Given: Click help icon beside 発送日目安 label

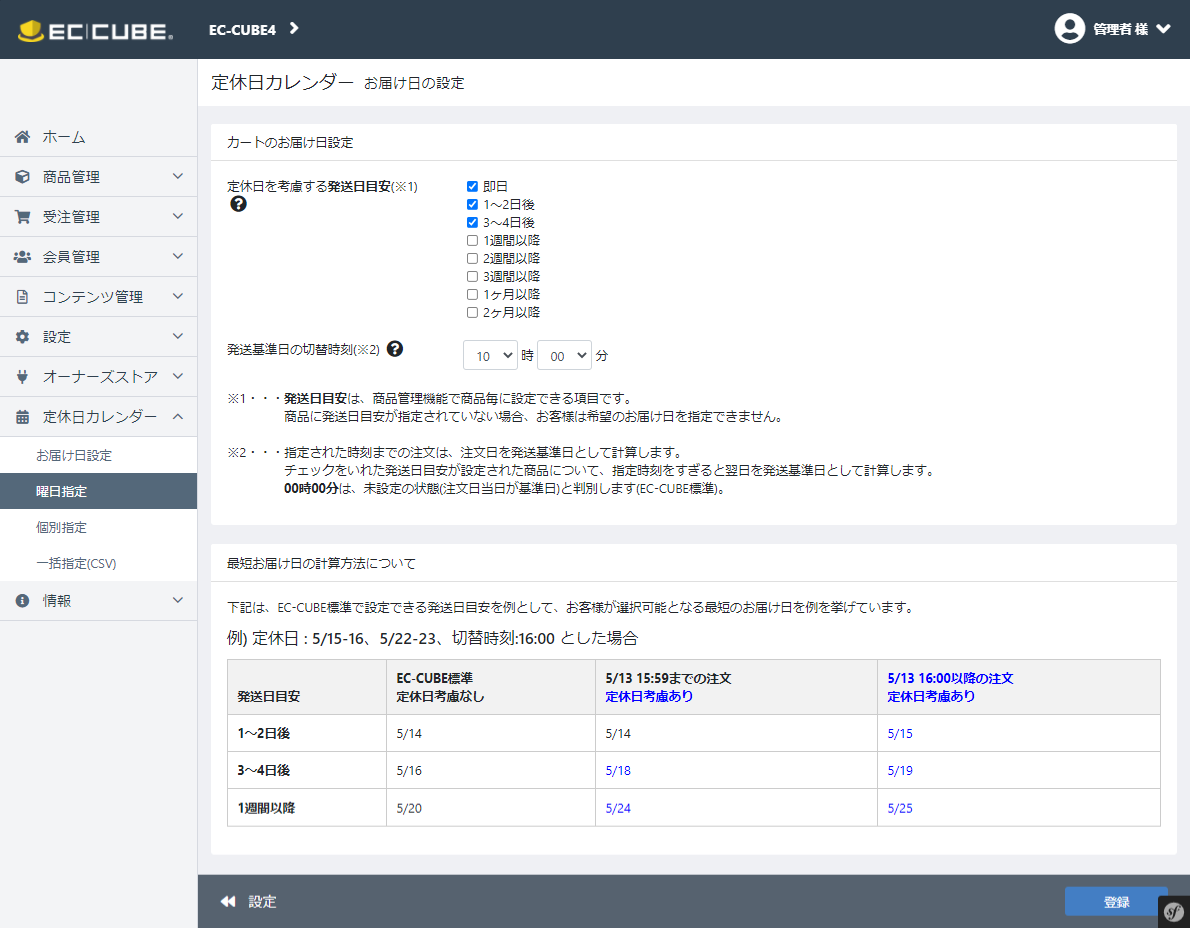Looking at the screenshot, I should click(238, 204).
